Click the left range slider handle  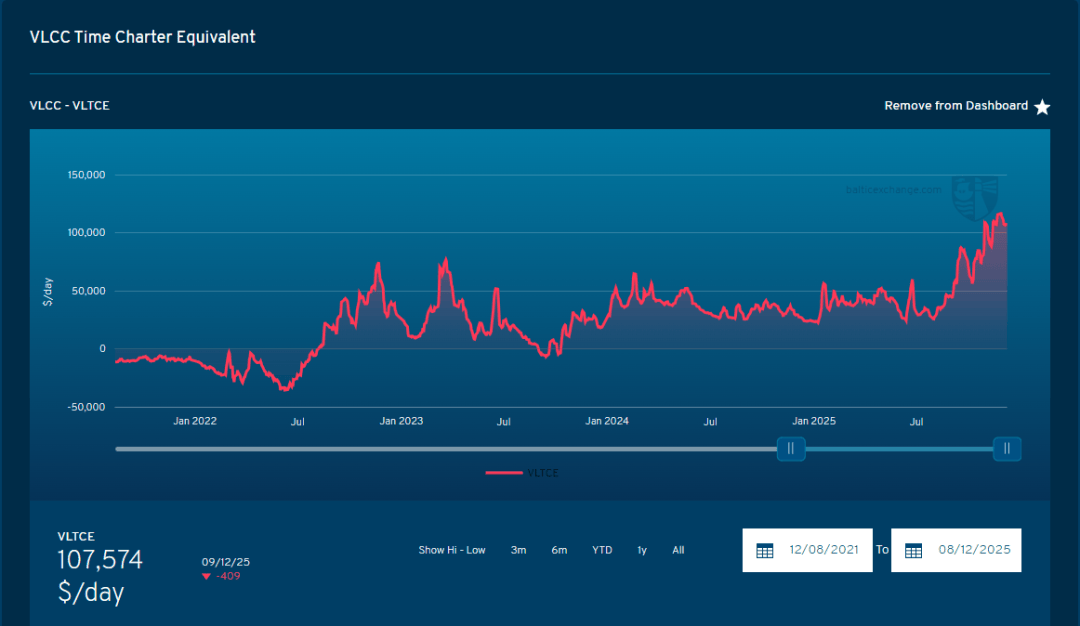tap(791, 449)
